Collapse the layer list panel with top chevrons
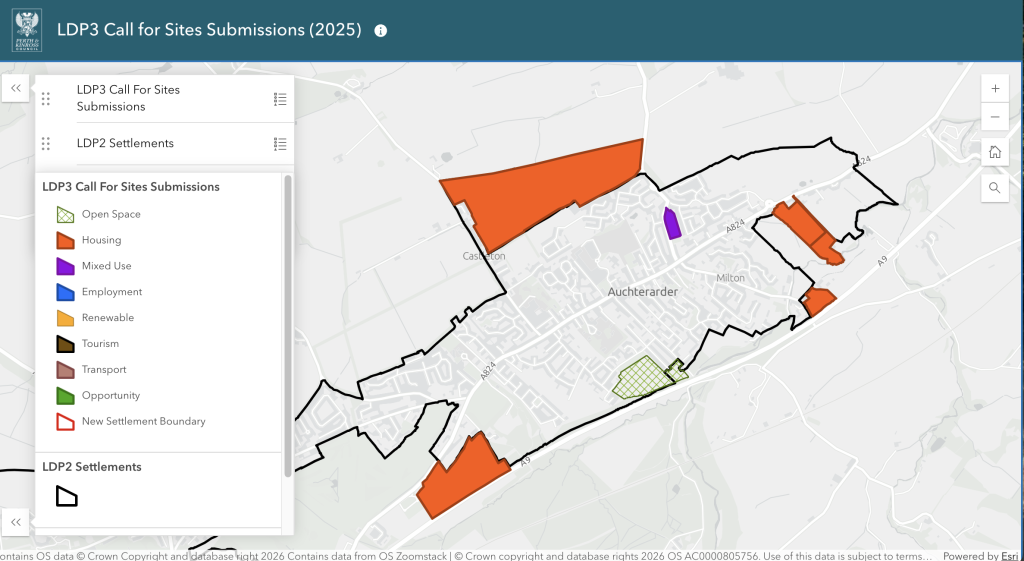 [x=16, y=88]
